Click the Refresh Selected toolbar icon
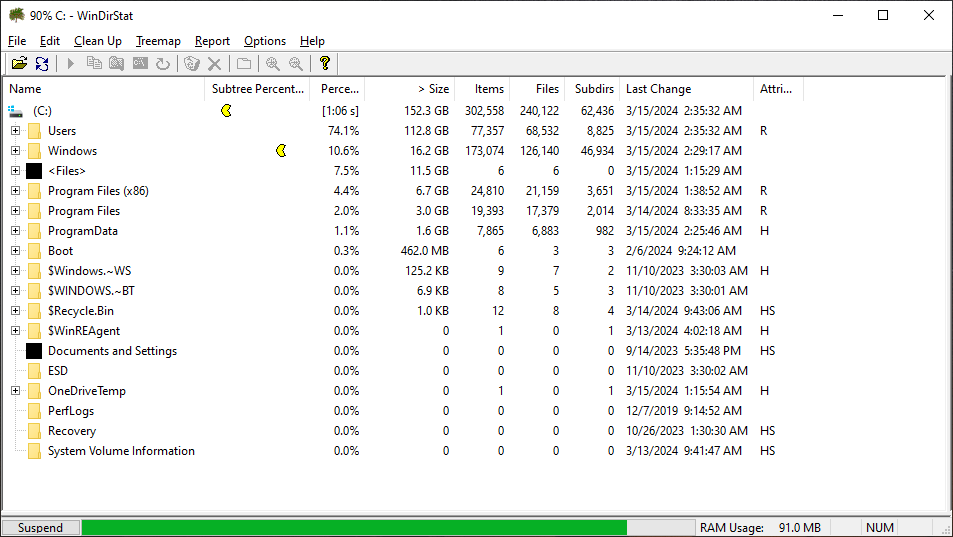 162,63
